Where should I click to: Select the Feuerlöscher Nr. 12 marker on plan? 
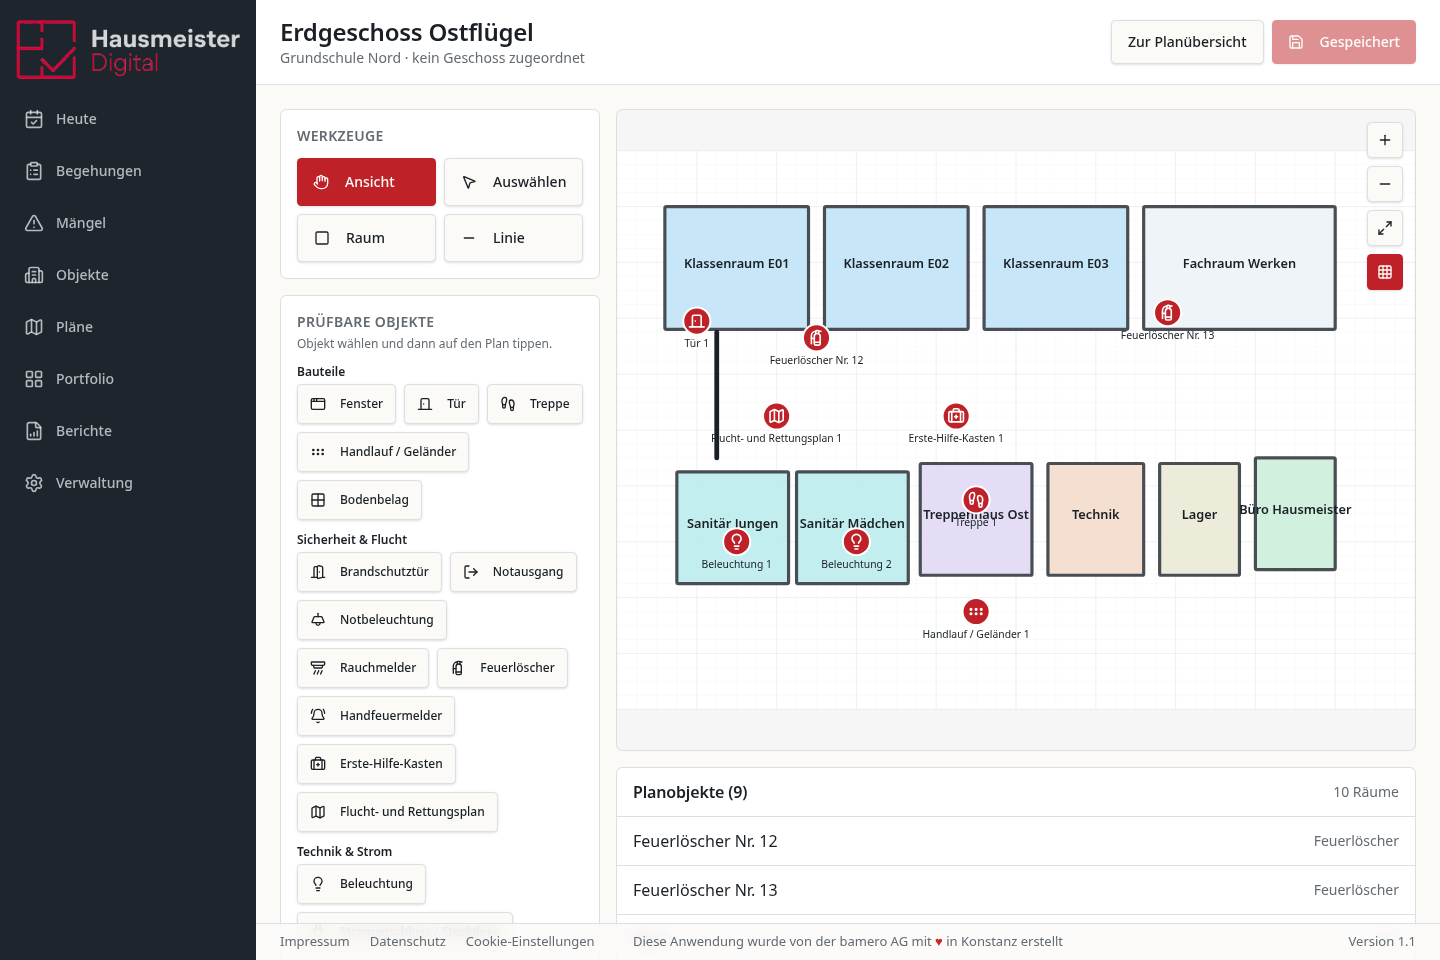(817, 338)
